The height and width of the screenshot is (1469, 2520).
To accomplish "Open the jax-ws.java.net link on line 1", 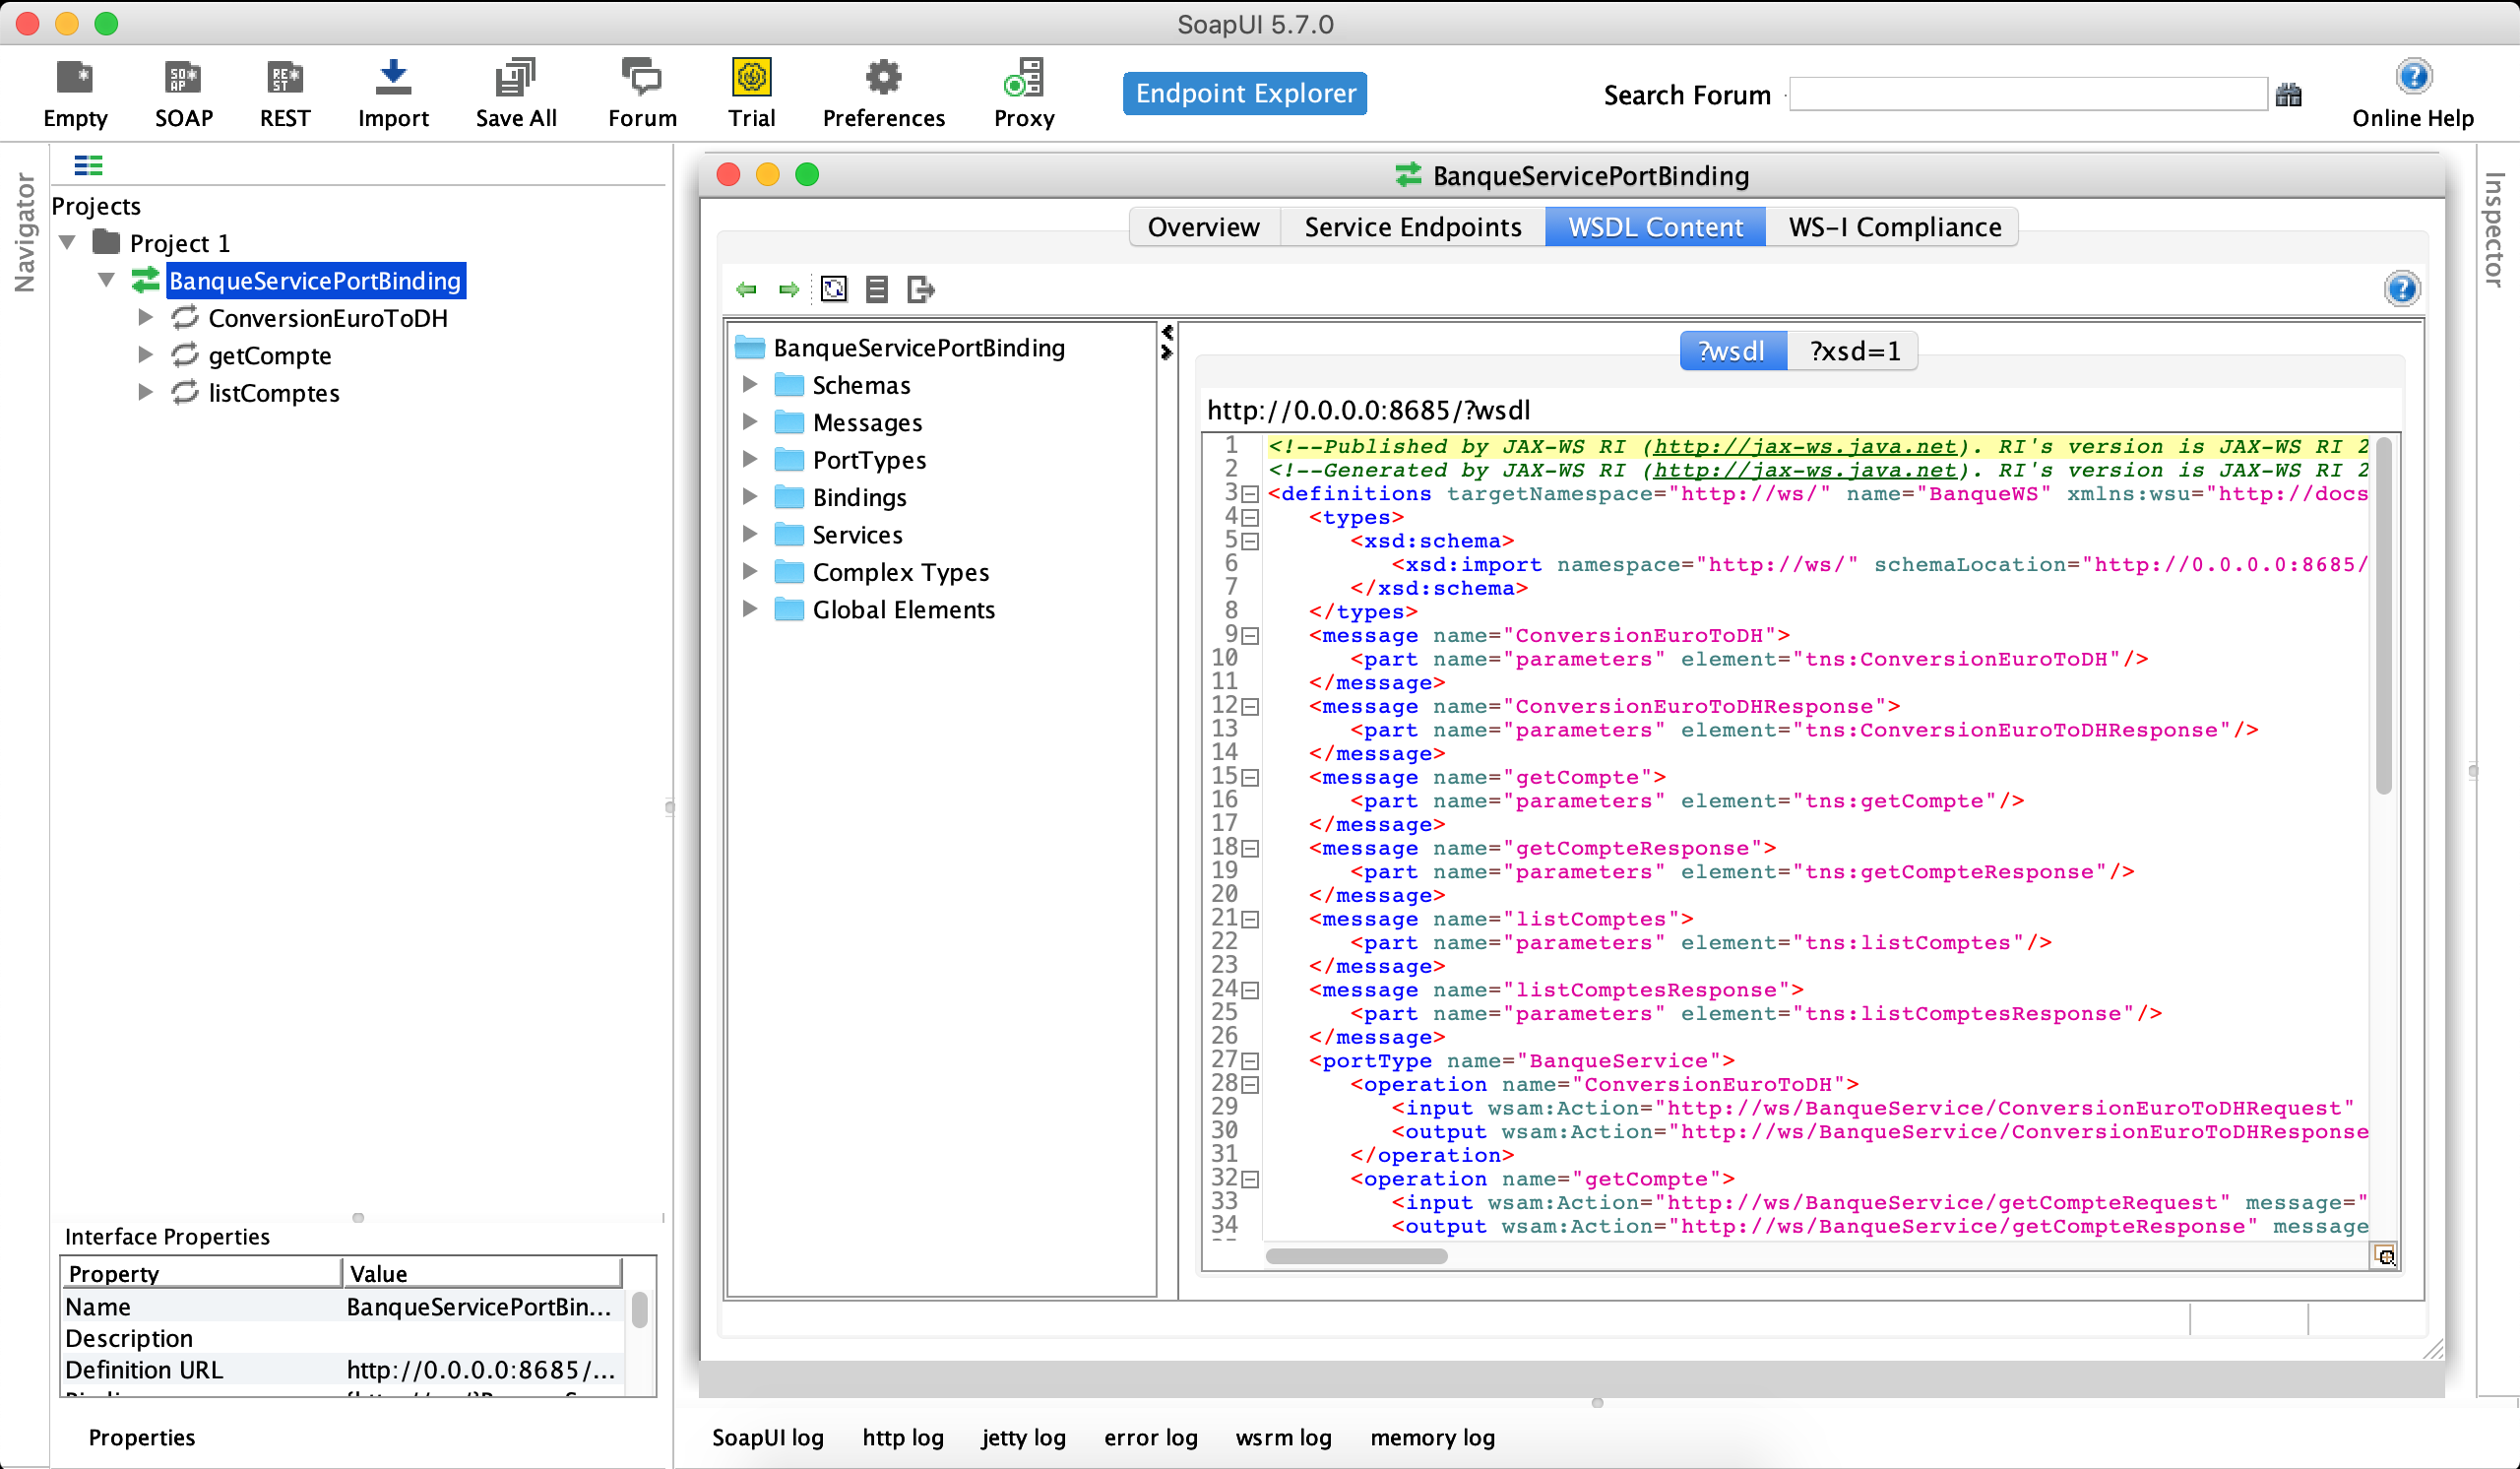I will pyautogui.click(x=1804, y=447).
